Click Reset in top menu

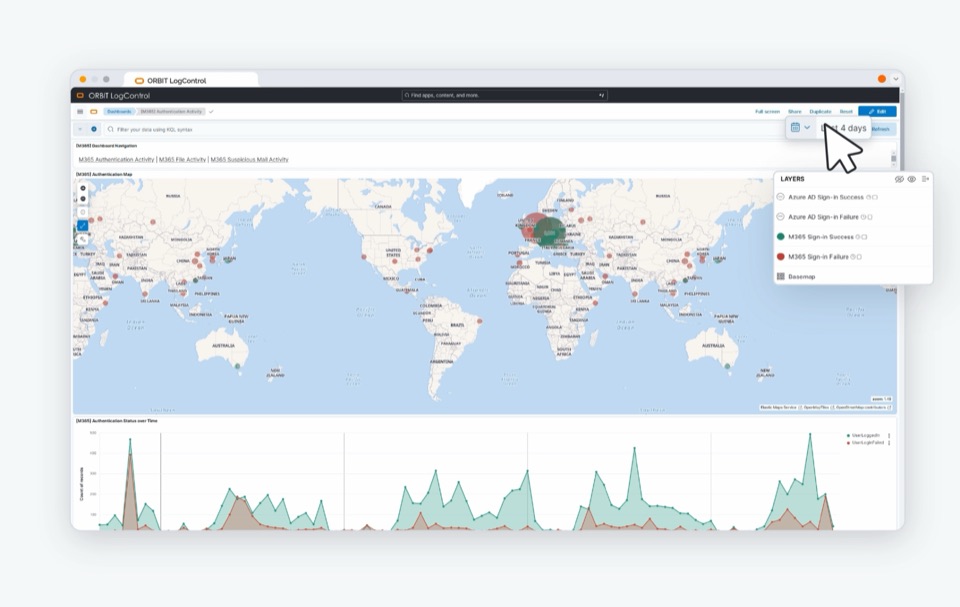tap(846, 111)
